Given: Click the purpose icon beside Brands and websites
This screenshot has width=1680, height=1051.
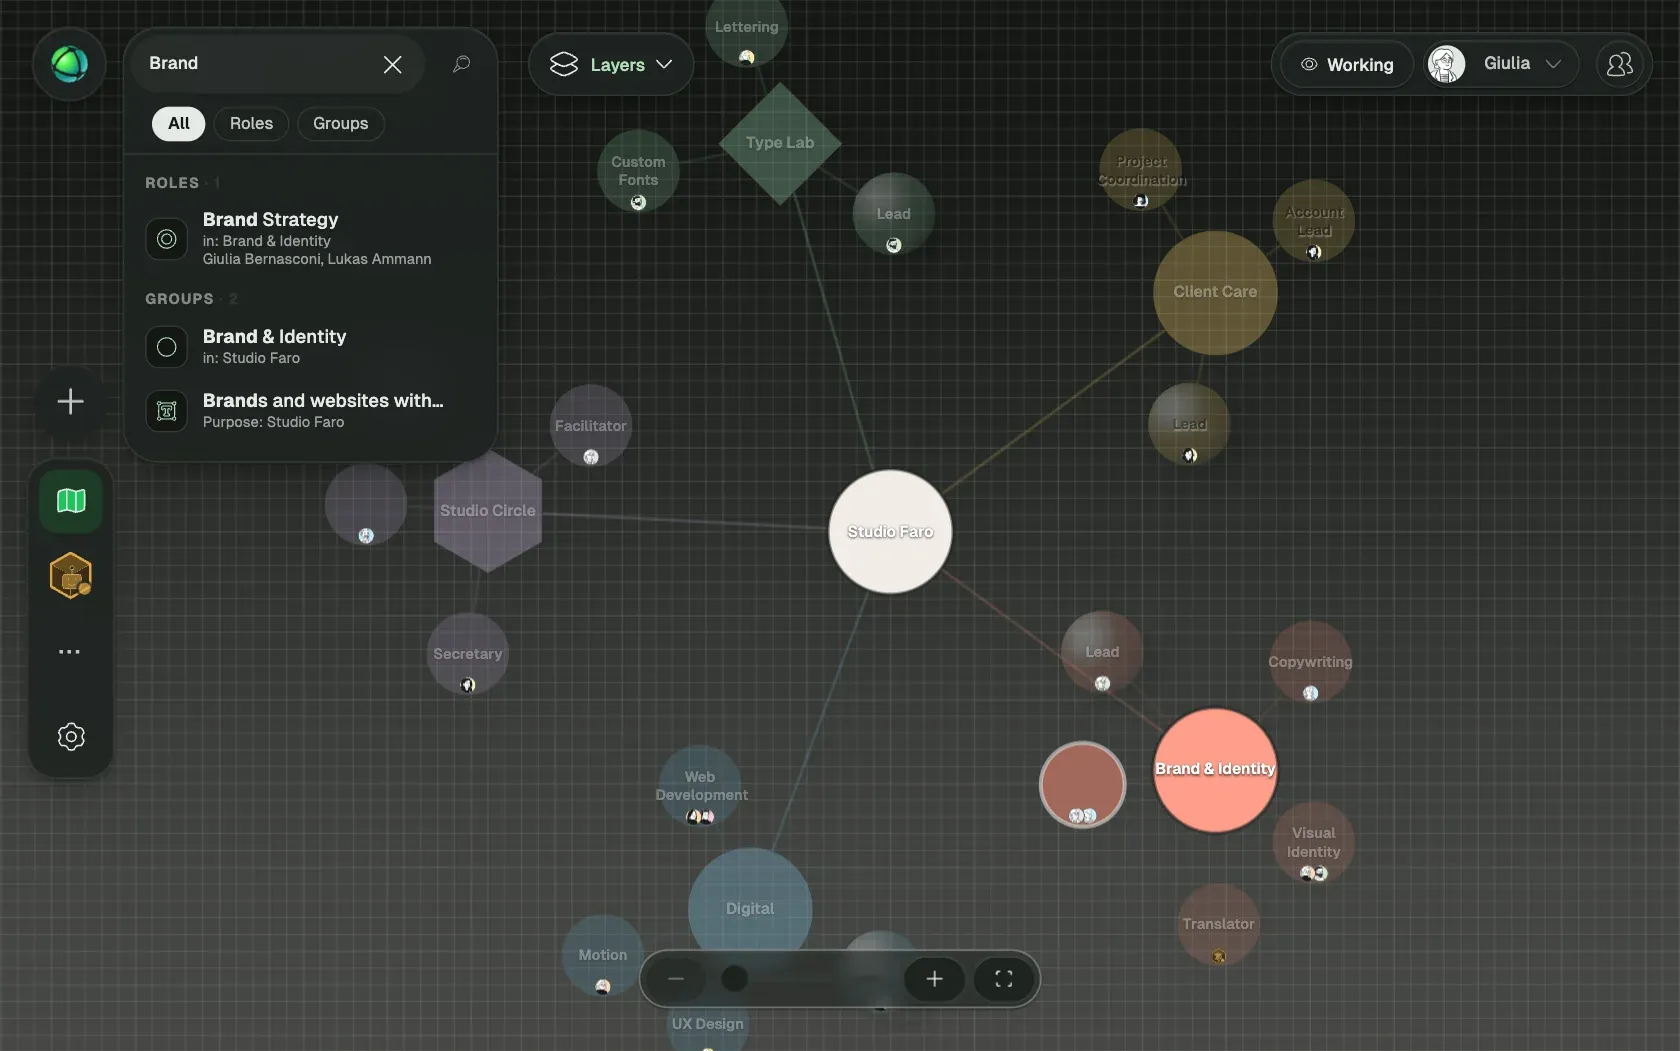Looking at the screenshot, I should [x=167, y=411].
